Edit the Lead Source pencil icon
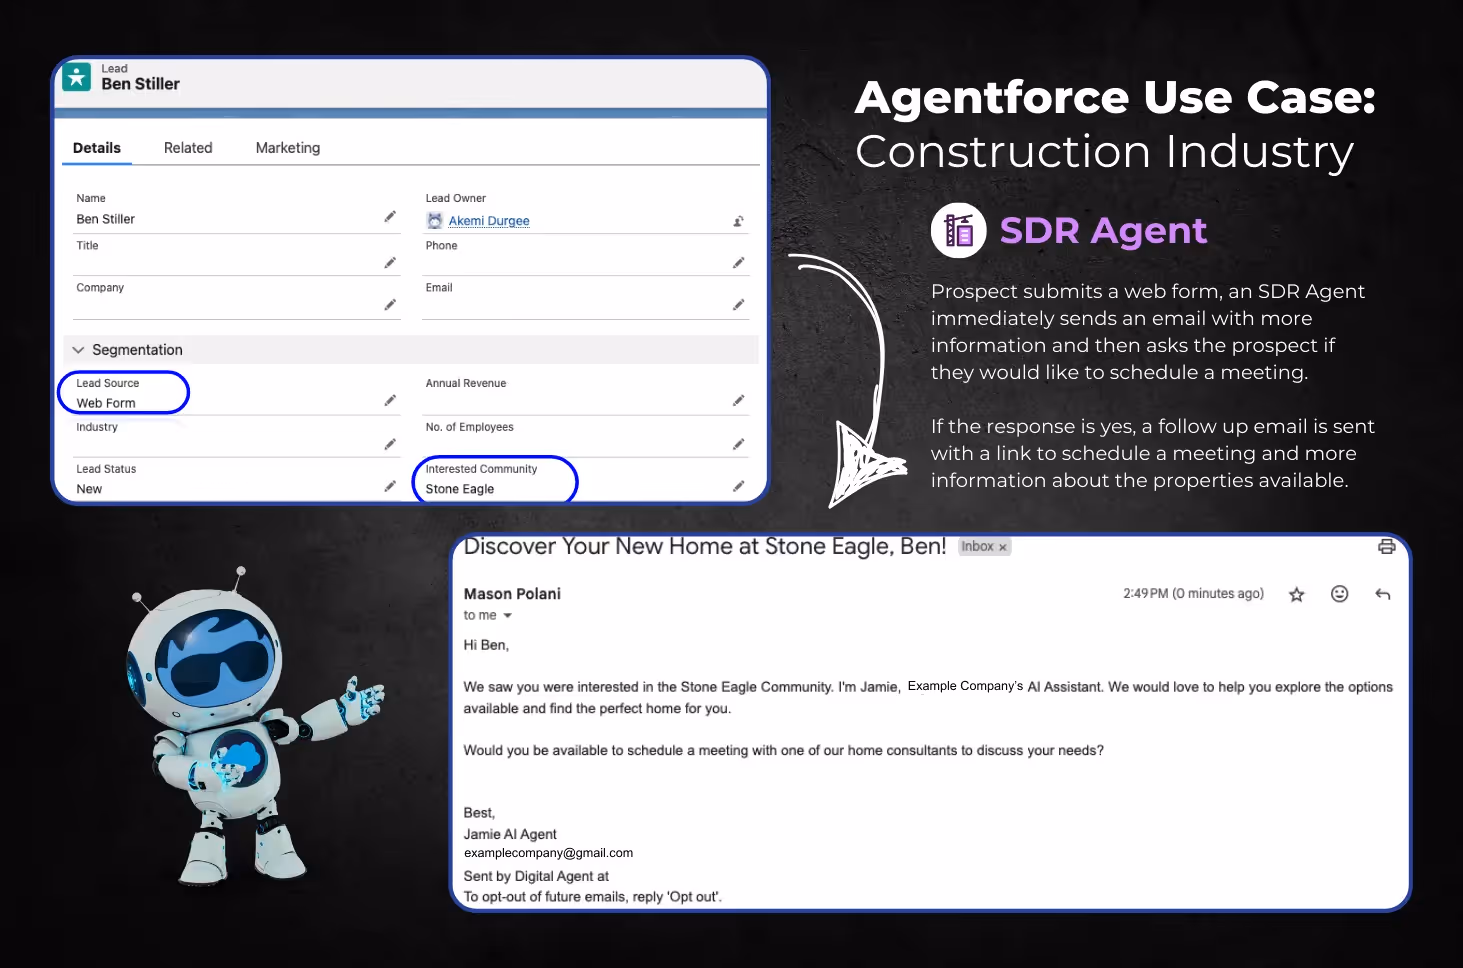Screen dimensions: 1463x968 tap(390, 401)
